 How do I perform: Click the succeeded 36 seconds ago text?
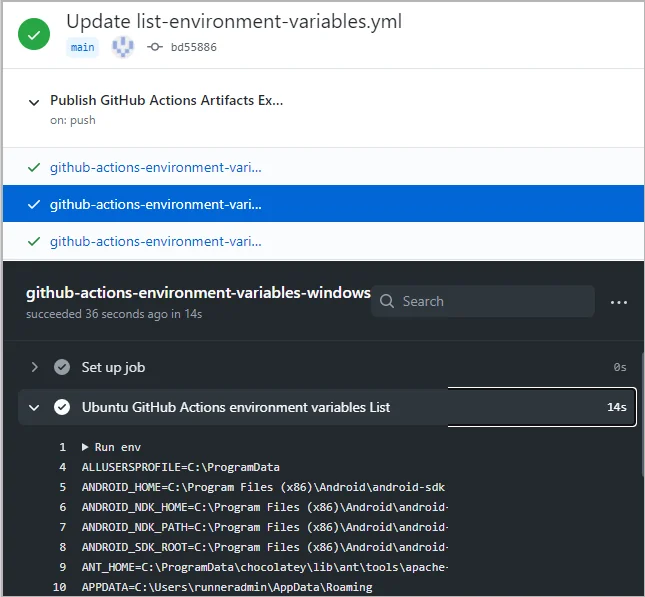[x=114, y=314]
